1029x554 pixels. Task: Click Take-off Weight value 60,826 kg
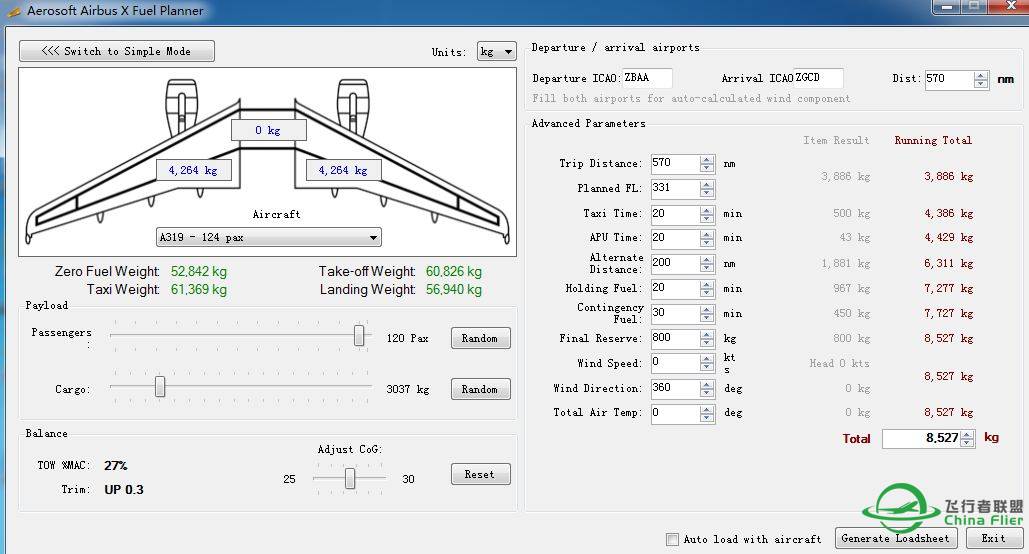[x=453, y=271]
